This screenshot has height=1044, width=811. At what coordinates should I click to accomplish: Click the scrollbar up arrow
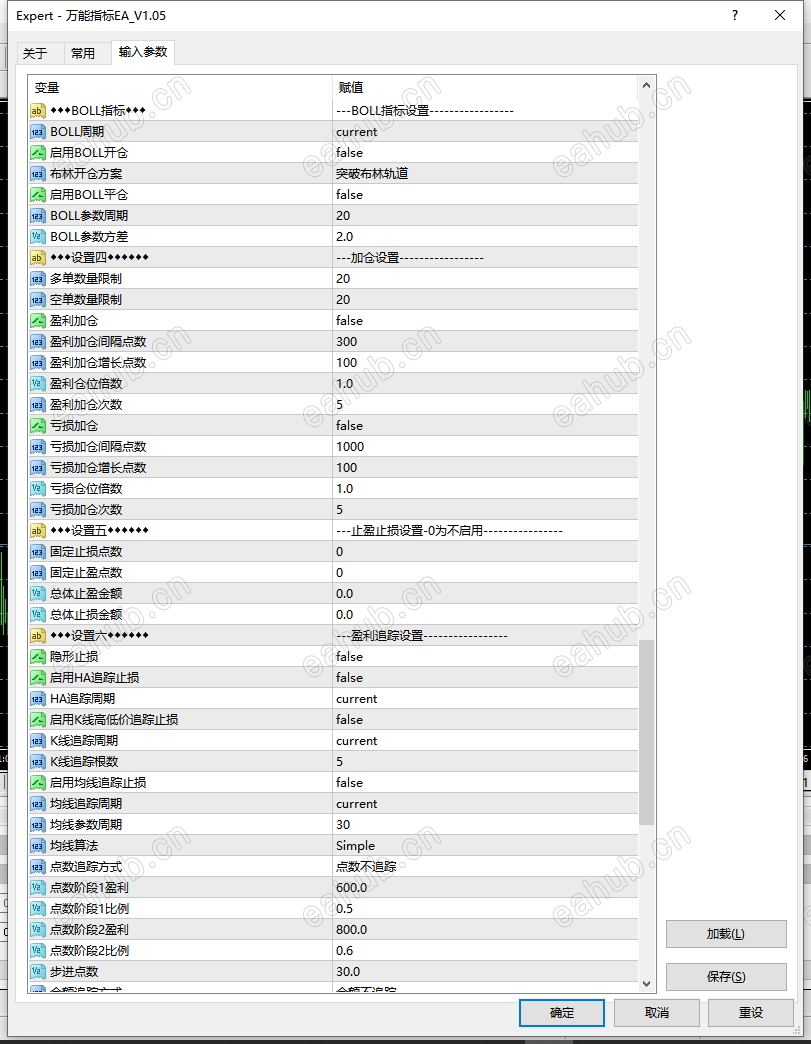pyautogui.click(x=646, y=85)
